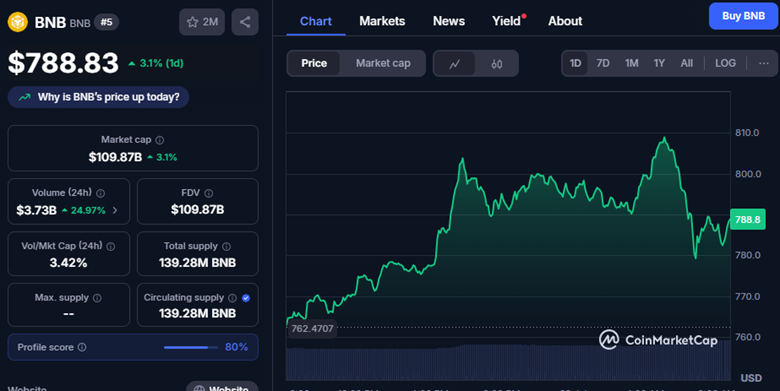Image resolution: width=780 pixels, height=391 pixels.
Task: Add BNB to watchlist with star button
Action: (202, 22)
